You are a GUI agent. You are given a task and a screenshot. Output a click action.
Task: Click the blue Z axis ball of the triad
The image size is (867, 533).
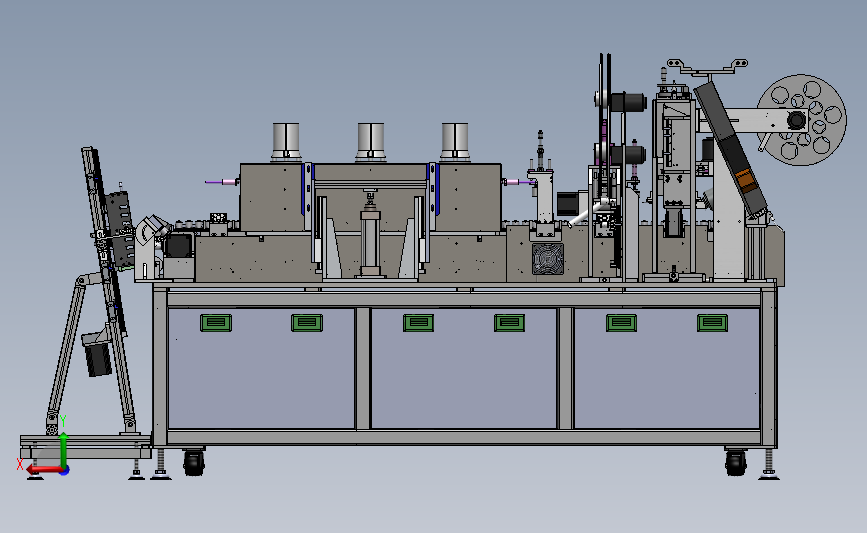pos(65,471)
